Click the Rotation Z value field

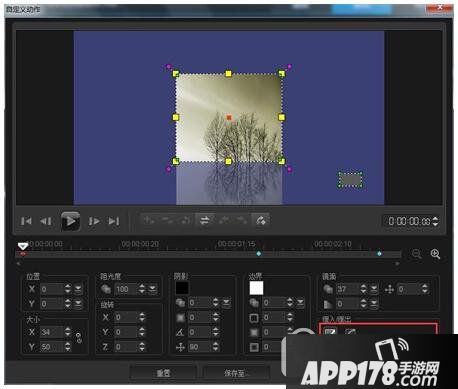pyautogui.click(x=126, y=347)
